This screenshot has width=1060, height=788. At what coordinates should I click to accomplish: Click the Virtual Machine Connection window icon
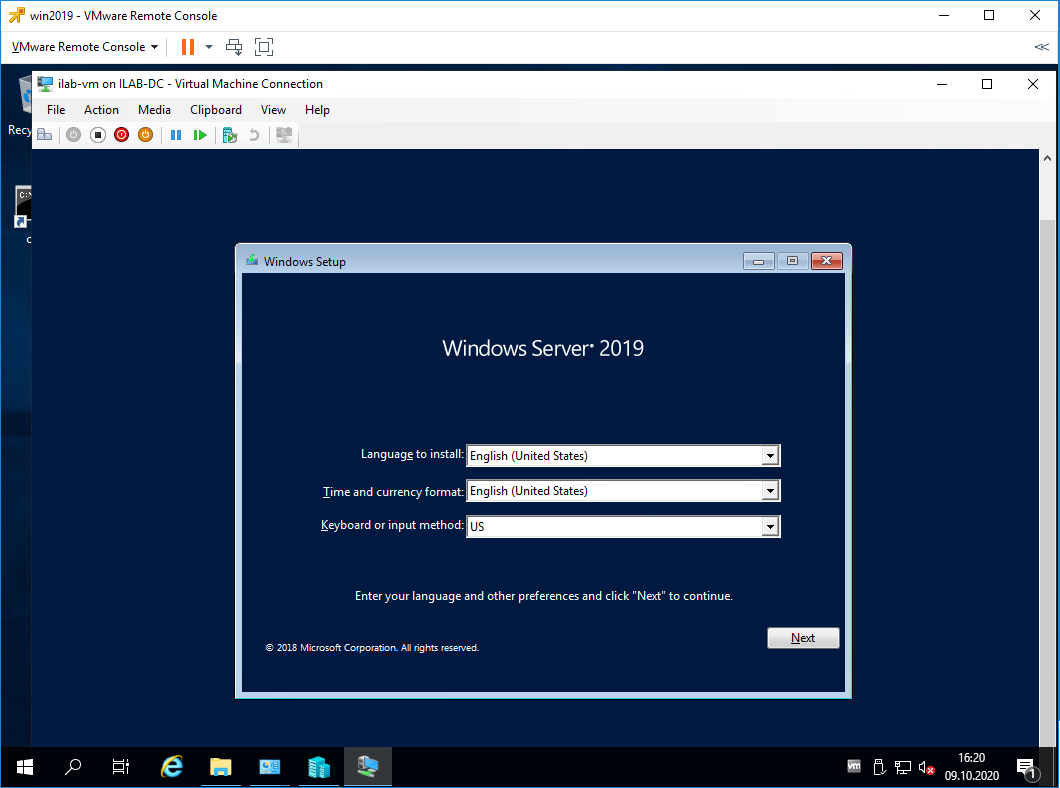45,84
